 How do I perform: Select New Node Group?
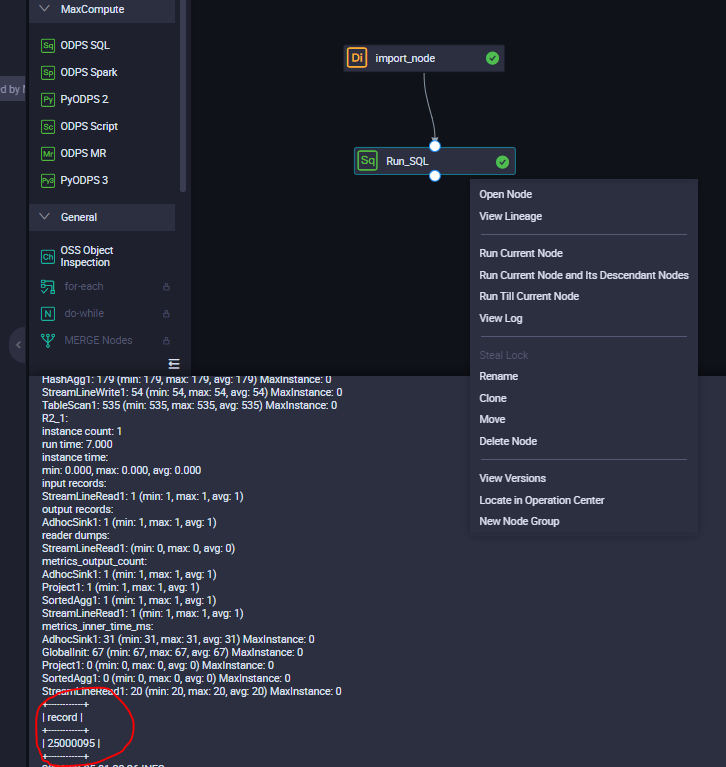(519, 521)
